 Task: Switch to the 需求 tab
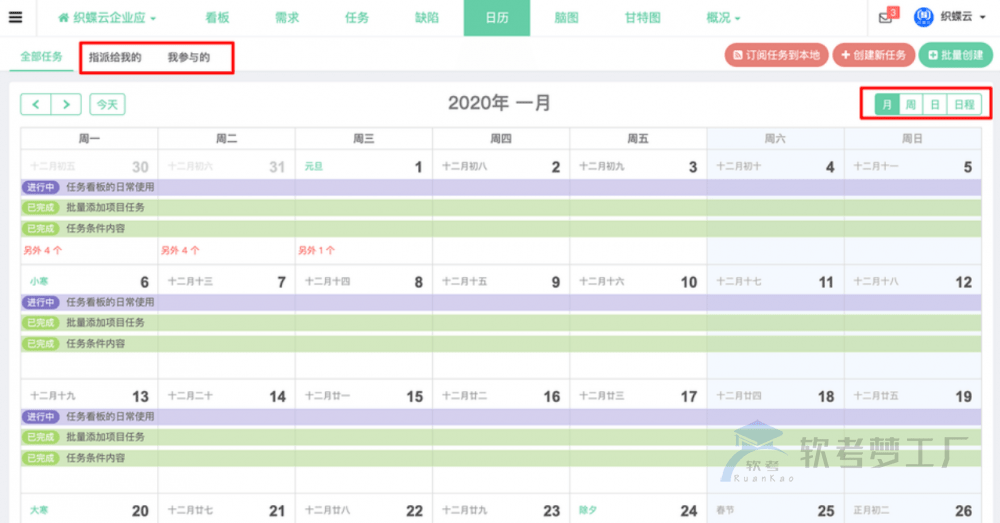[x=287, y=18]
